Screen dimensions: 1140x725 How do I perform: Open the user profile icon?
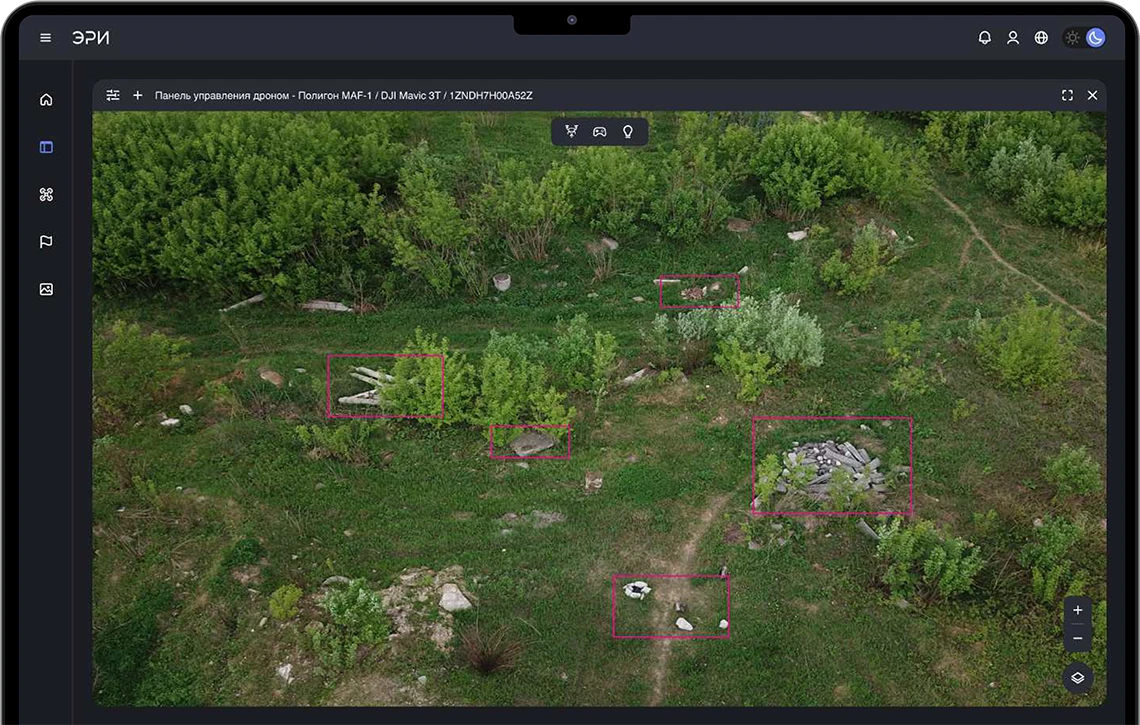click(1013, 38)
